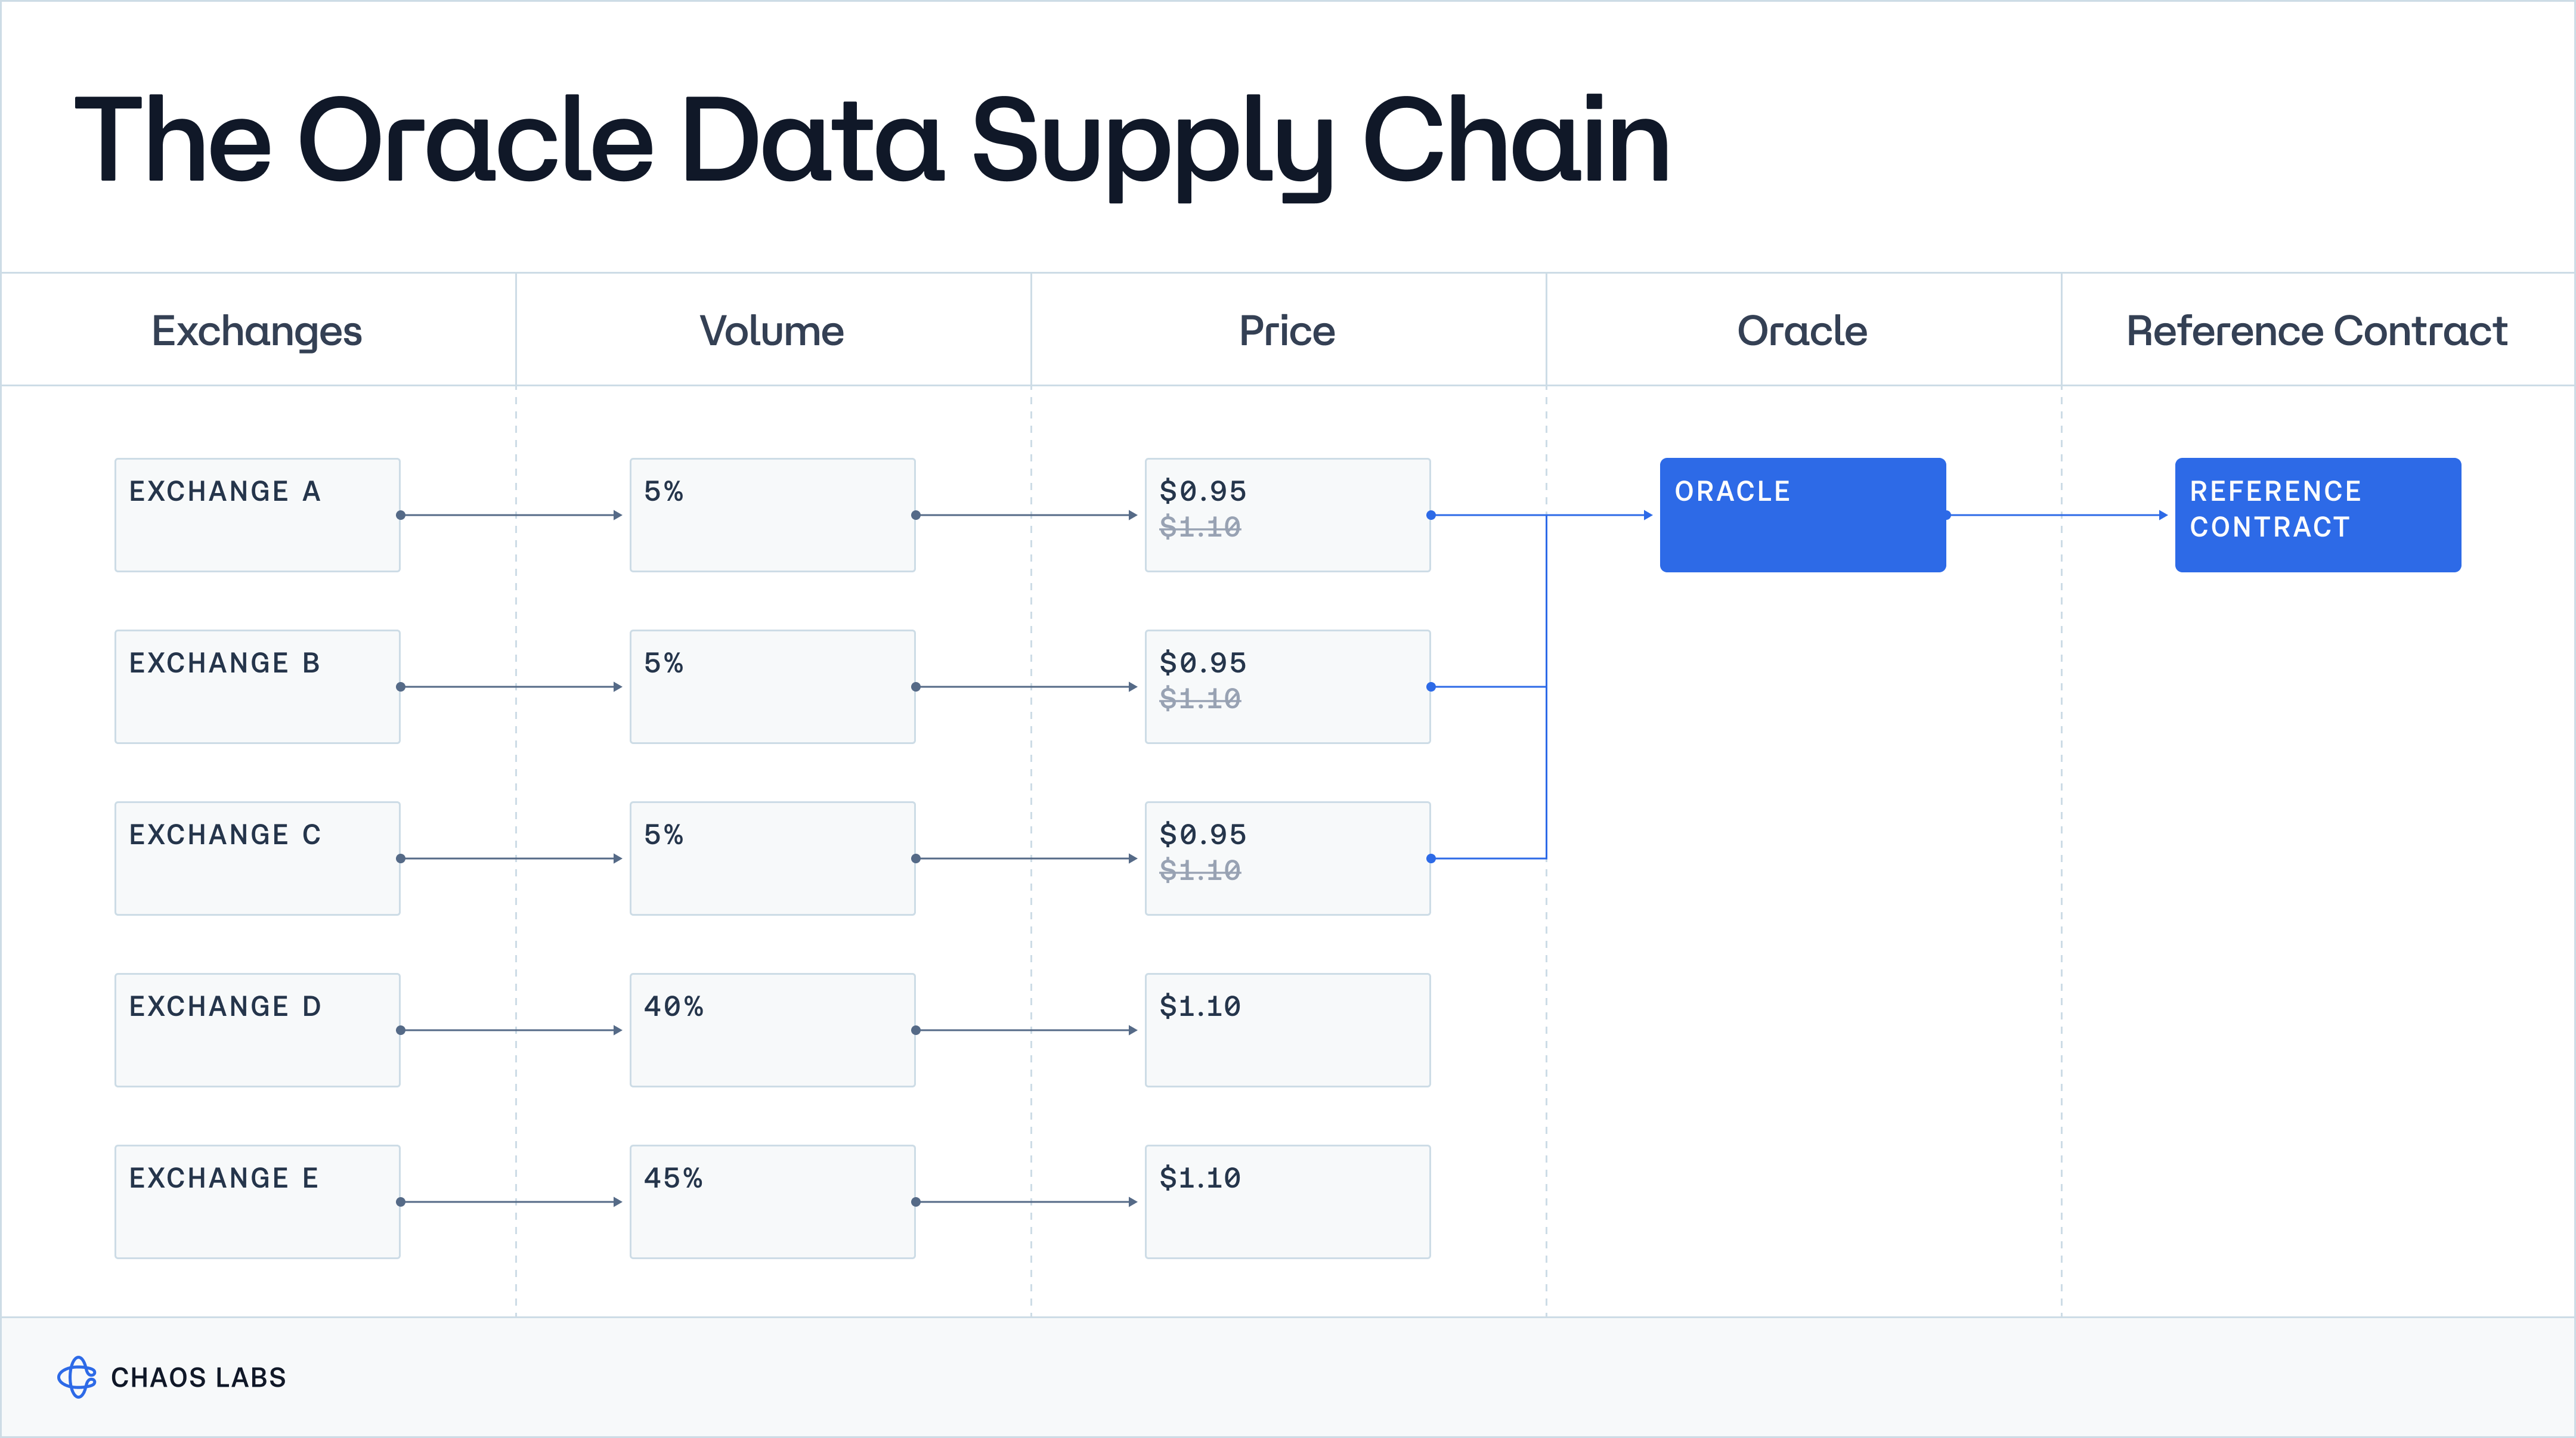Click the Exchanges column header

(257, 331)
